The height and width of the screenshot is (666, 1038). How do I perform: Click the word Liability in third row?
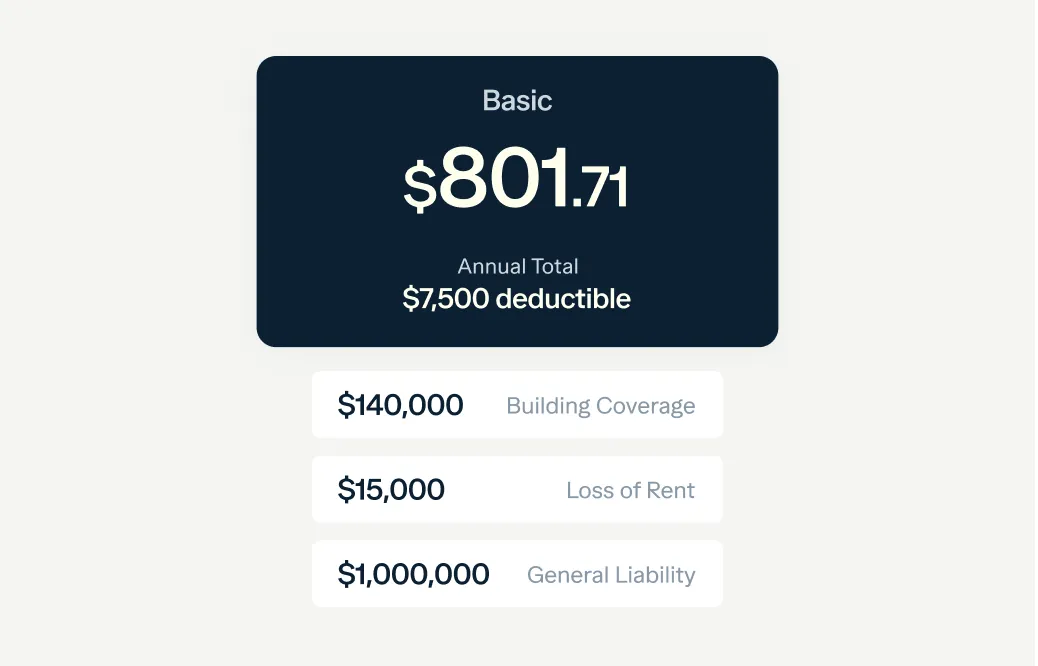coord(655,575)
